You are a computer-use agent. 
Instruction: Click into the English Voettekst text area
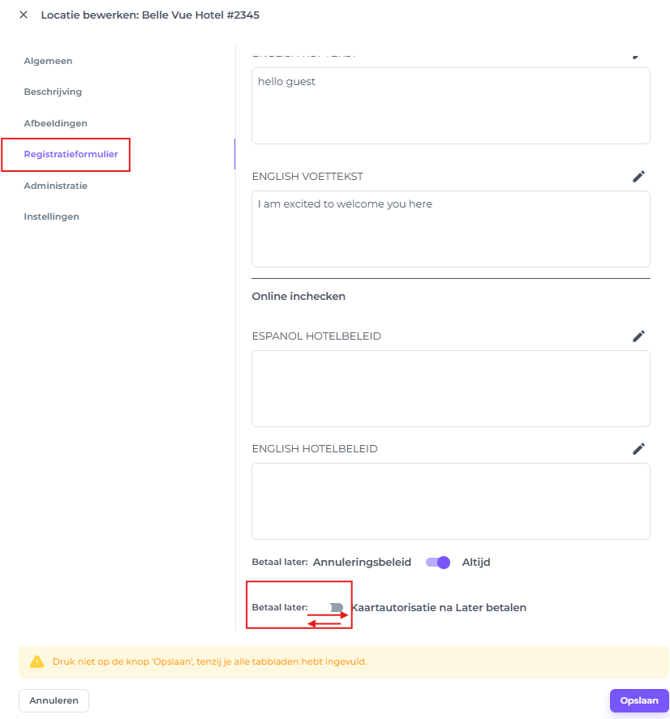(x=450, y=229)
